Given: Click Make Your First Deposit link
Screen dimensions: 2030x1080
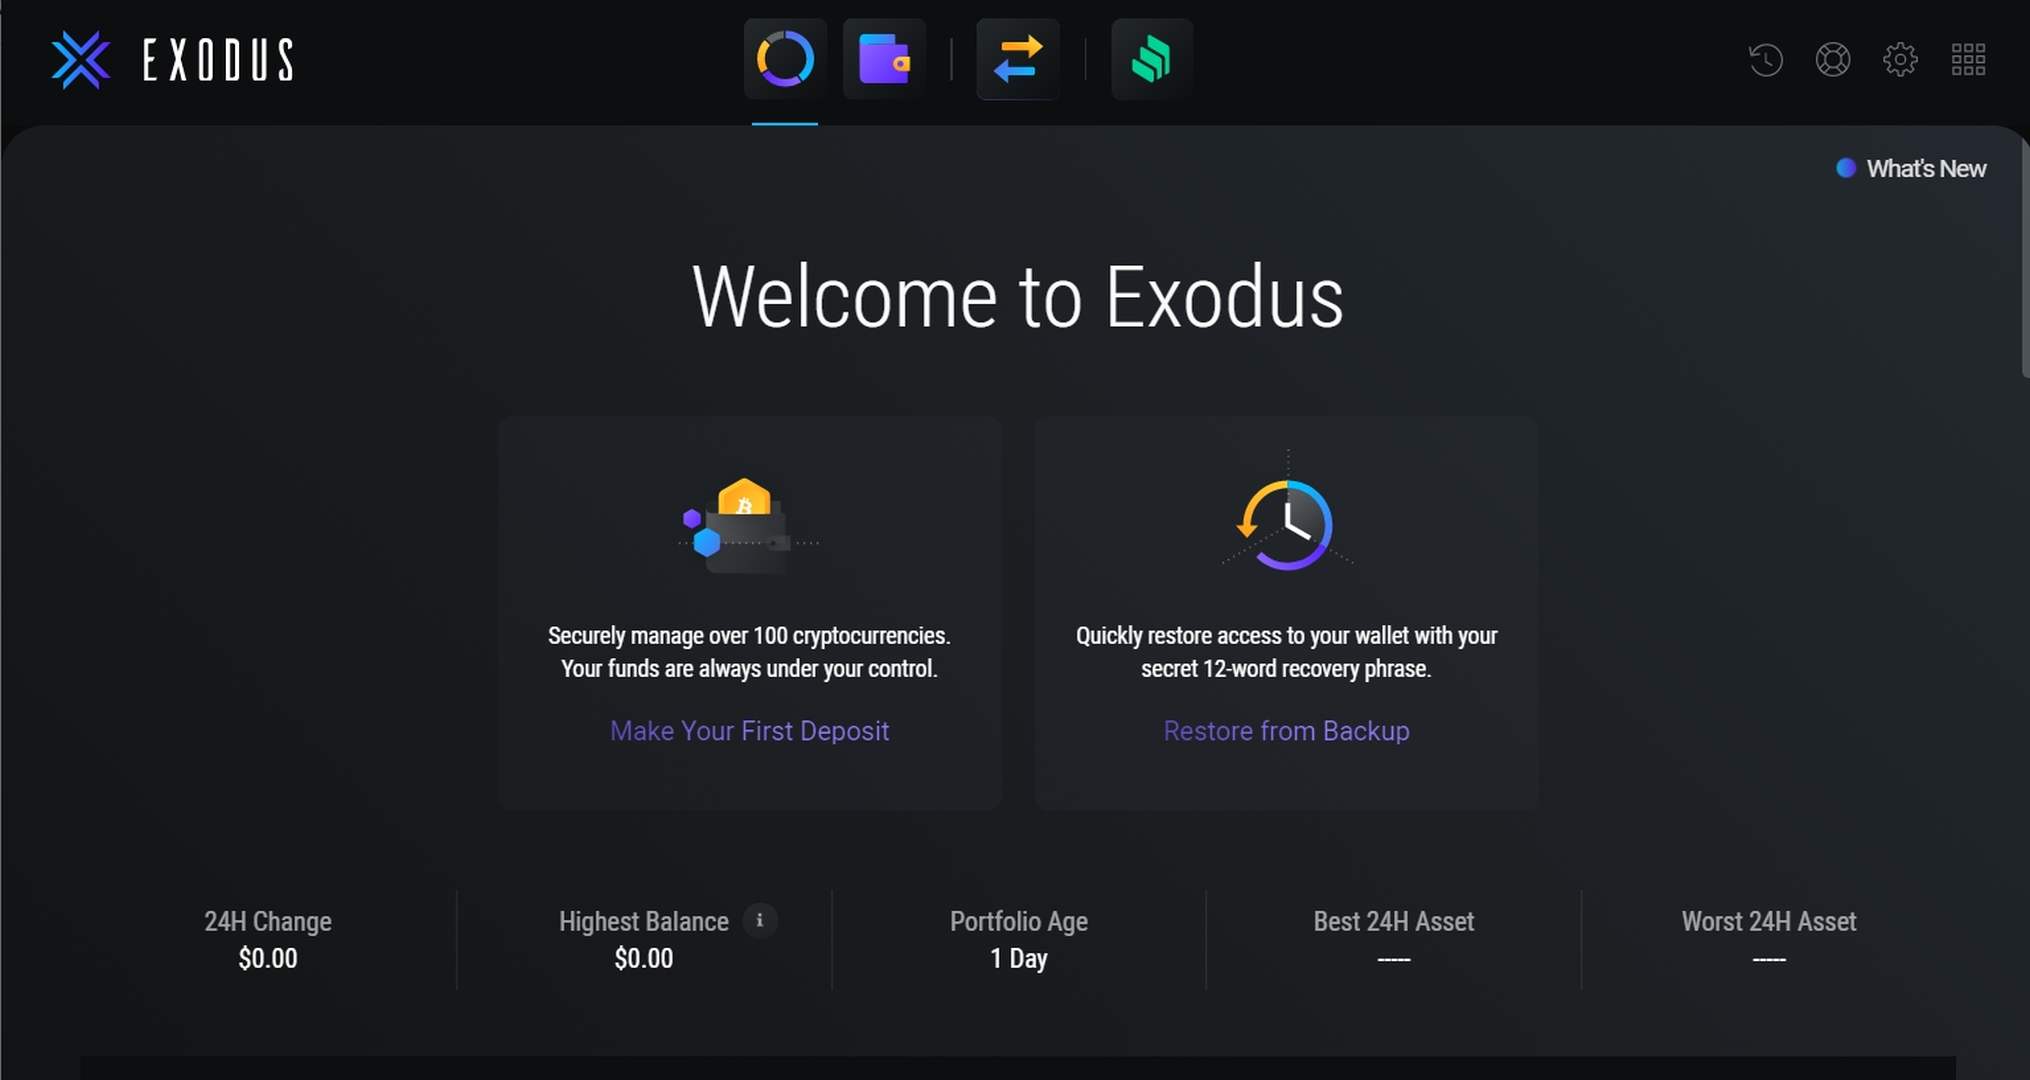Looking at the screenshot, I should pos(749,731).
